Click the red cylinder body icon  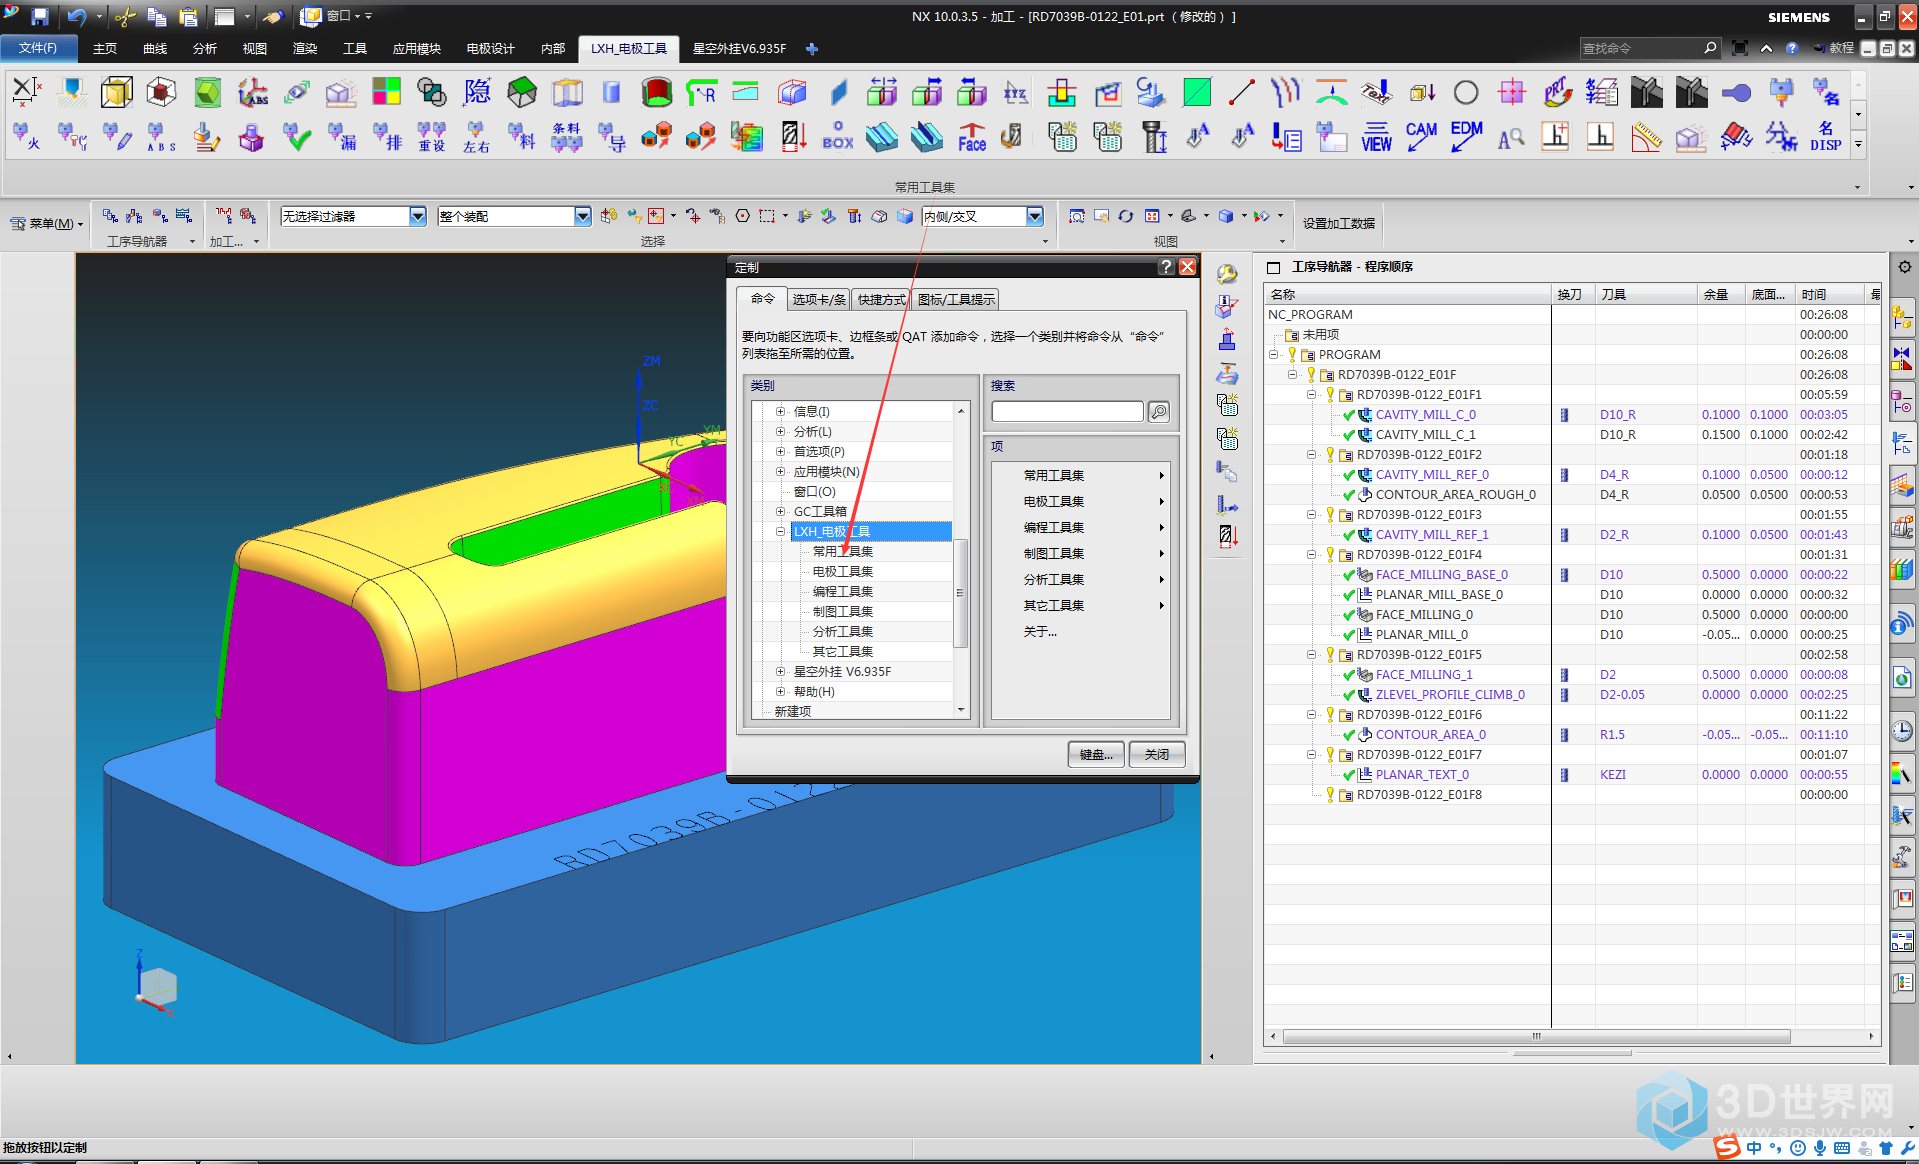[x=656, y=93]
